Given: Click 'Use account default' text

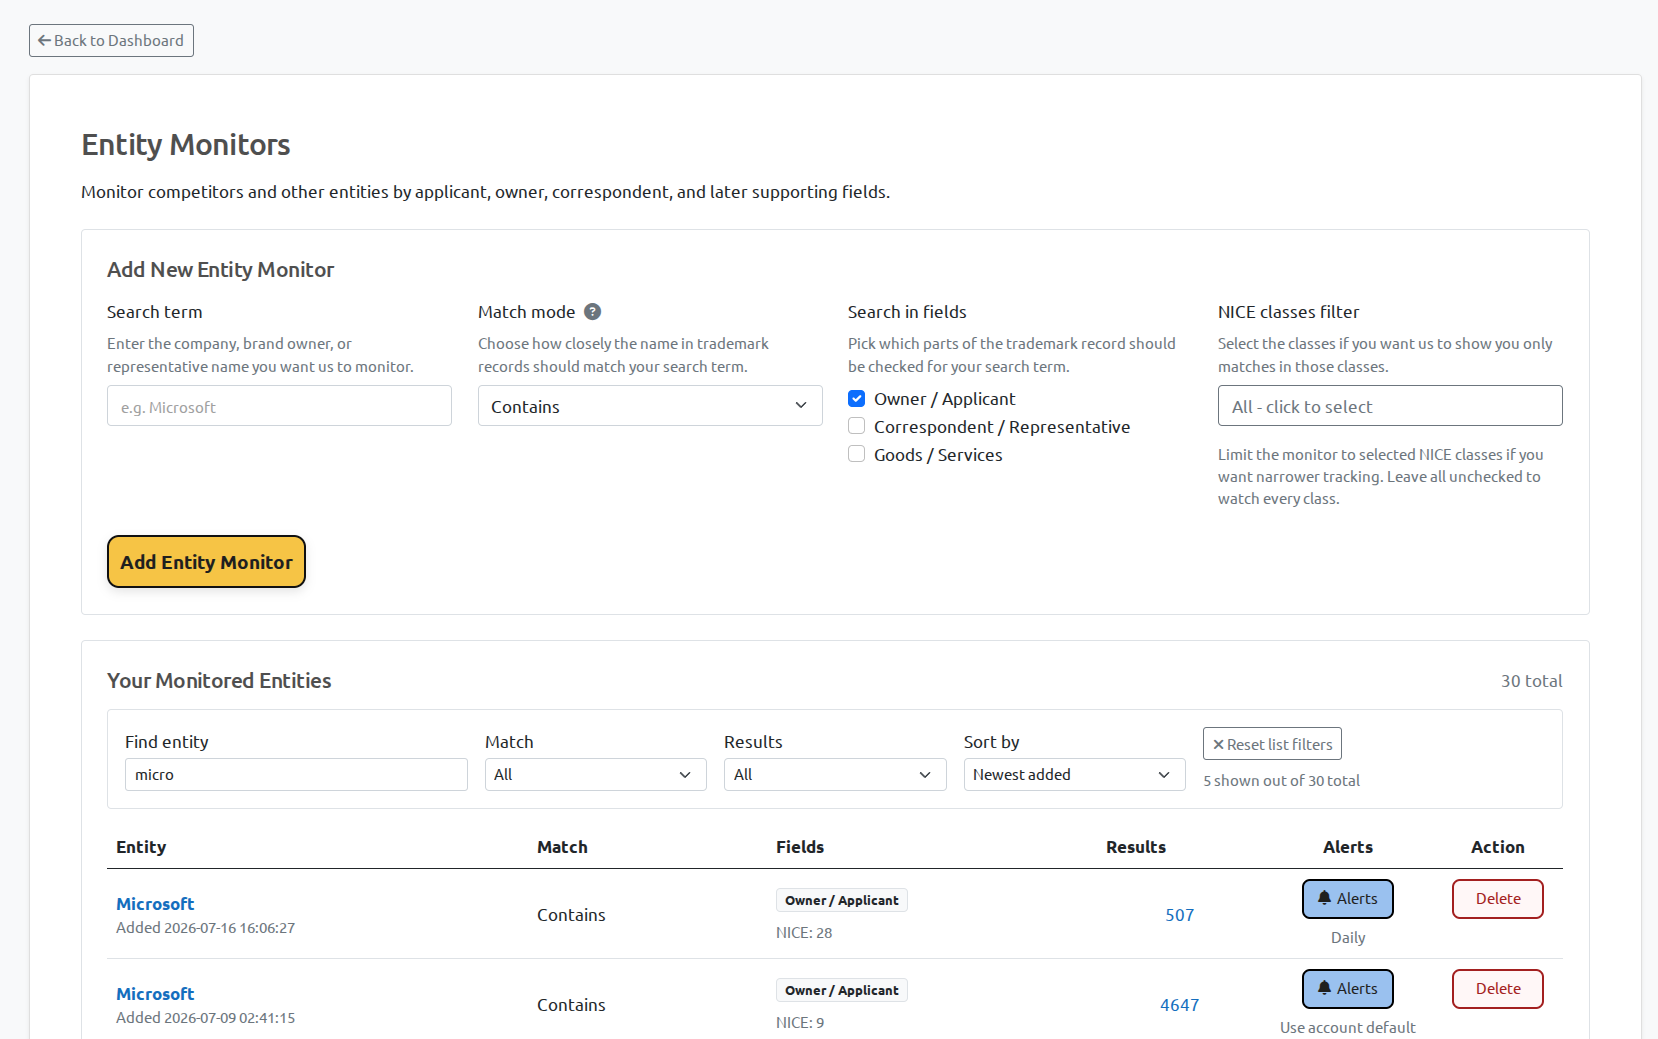Looking at the screenshot, I should tap(1348, 1028).
